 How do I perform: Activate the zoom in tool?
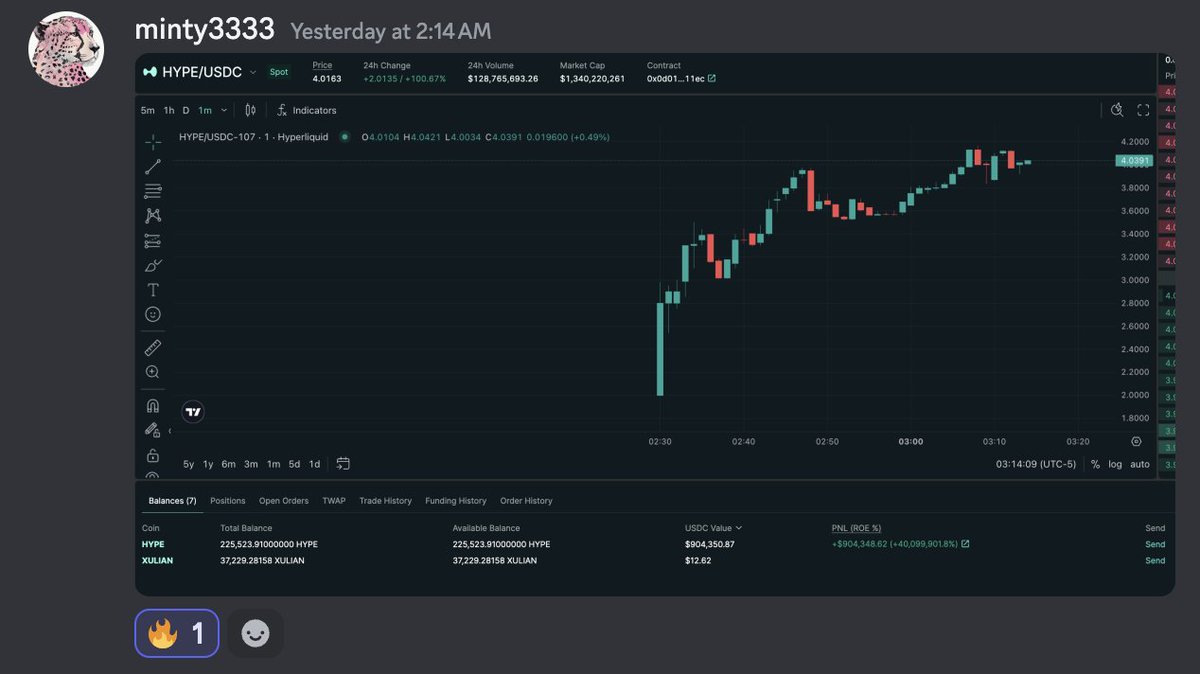click(x=152, y=372)
